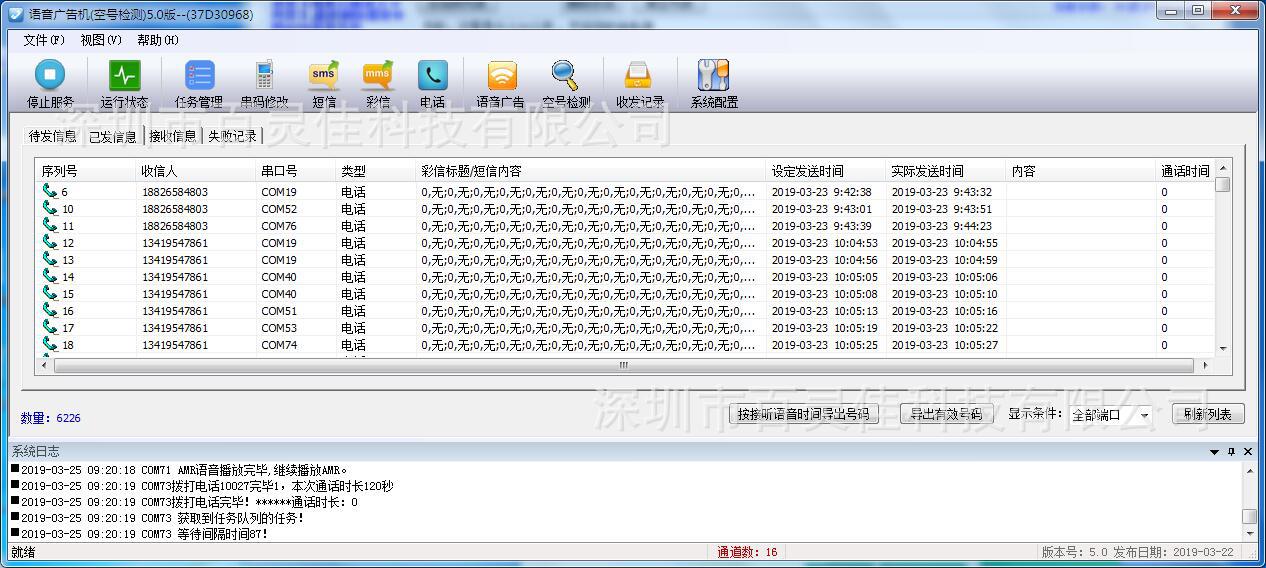Click scheduled time 2019-03-23 10:04:53
The height and width of the screenshot is (568, 1266).
tap(824, 243)
